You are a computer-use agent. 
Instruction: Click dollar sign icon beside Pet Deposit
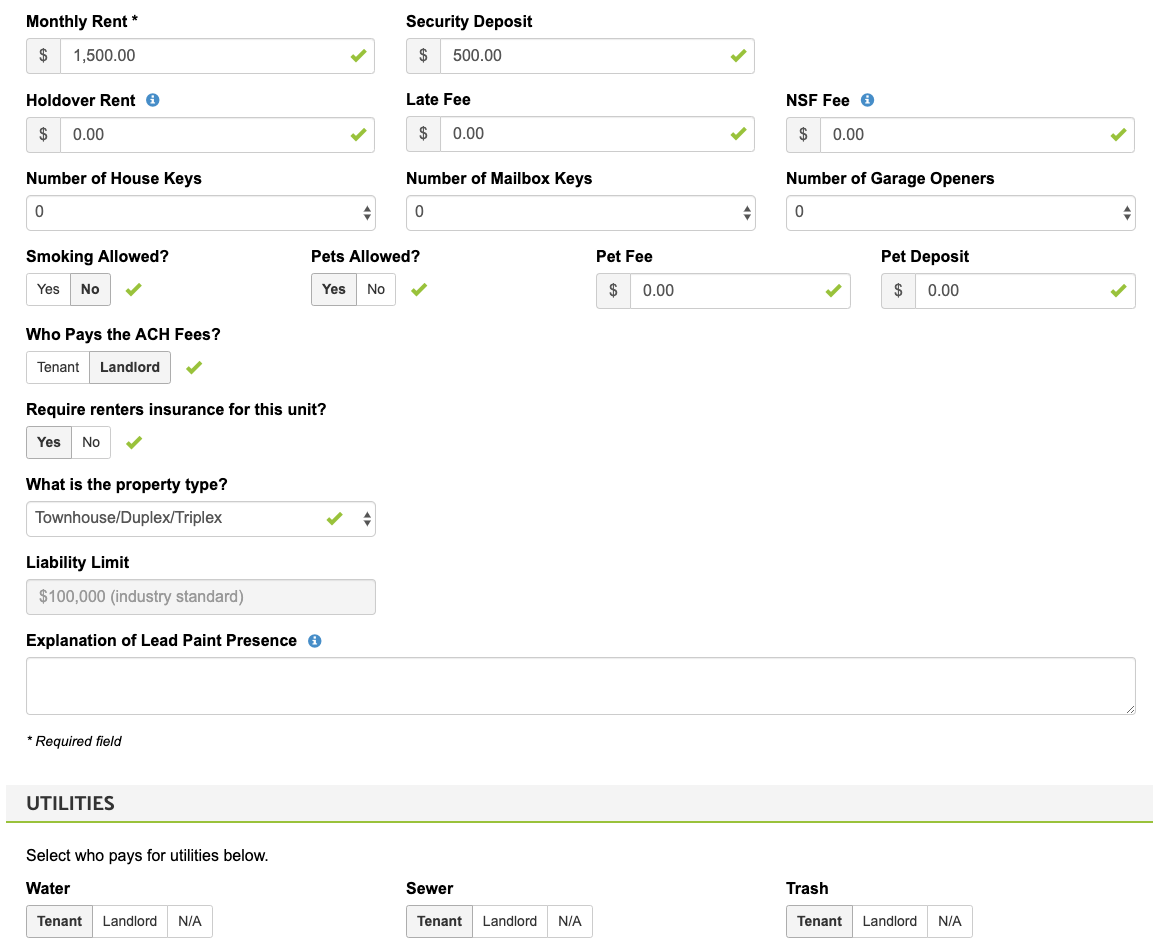click(x=898, y=291)
